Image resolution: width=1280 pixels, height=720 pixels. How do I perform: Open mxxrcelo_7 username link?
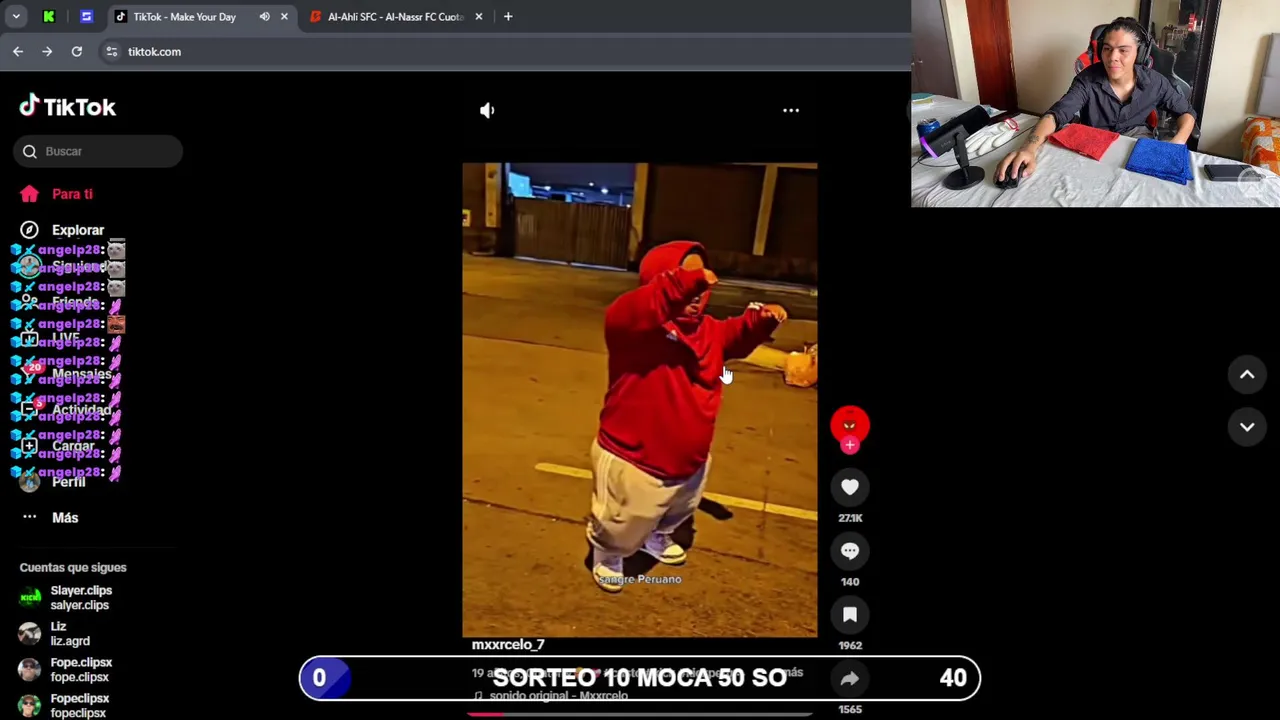tap(508, 645)
